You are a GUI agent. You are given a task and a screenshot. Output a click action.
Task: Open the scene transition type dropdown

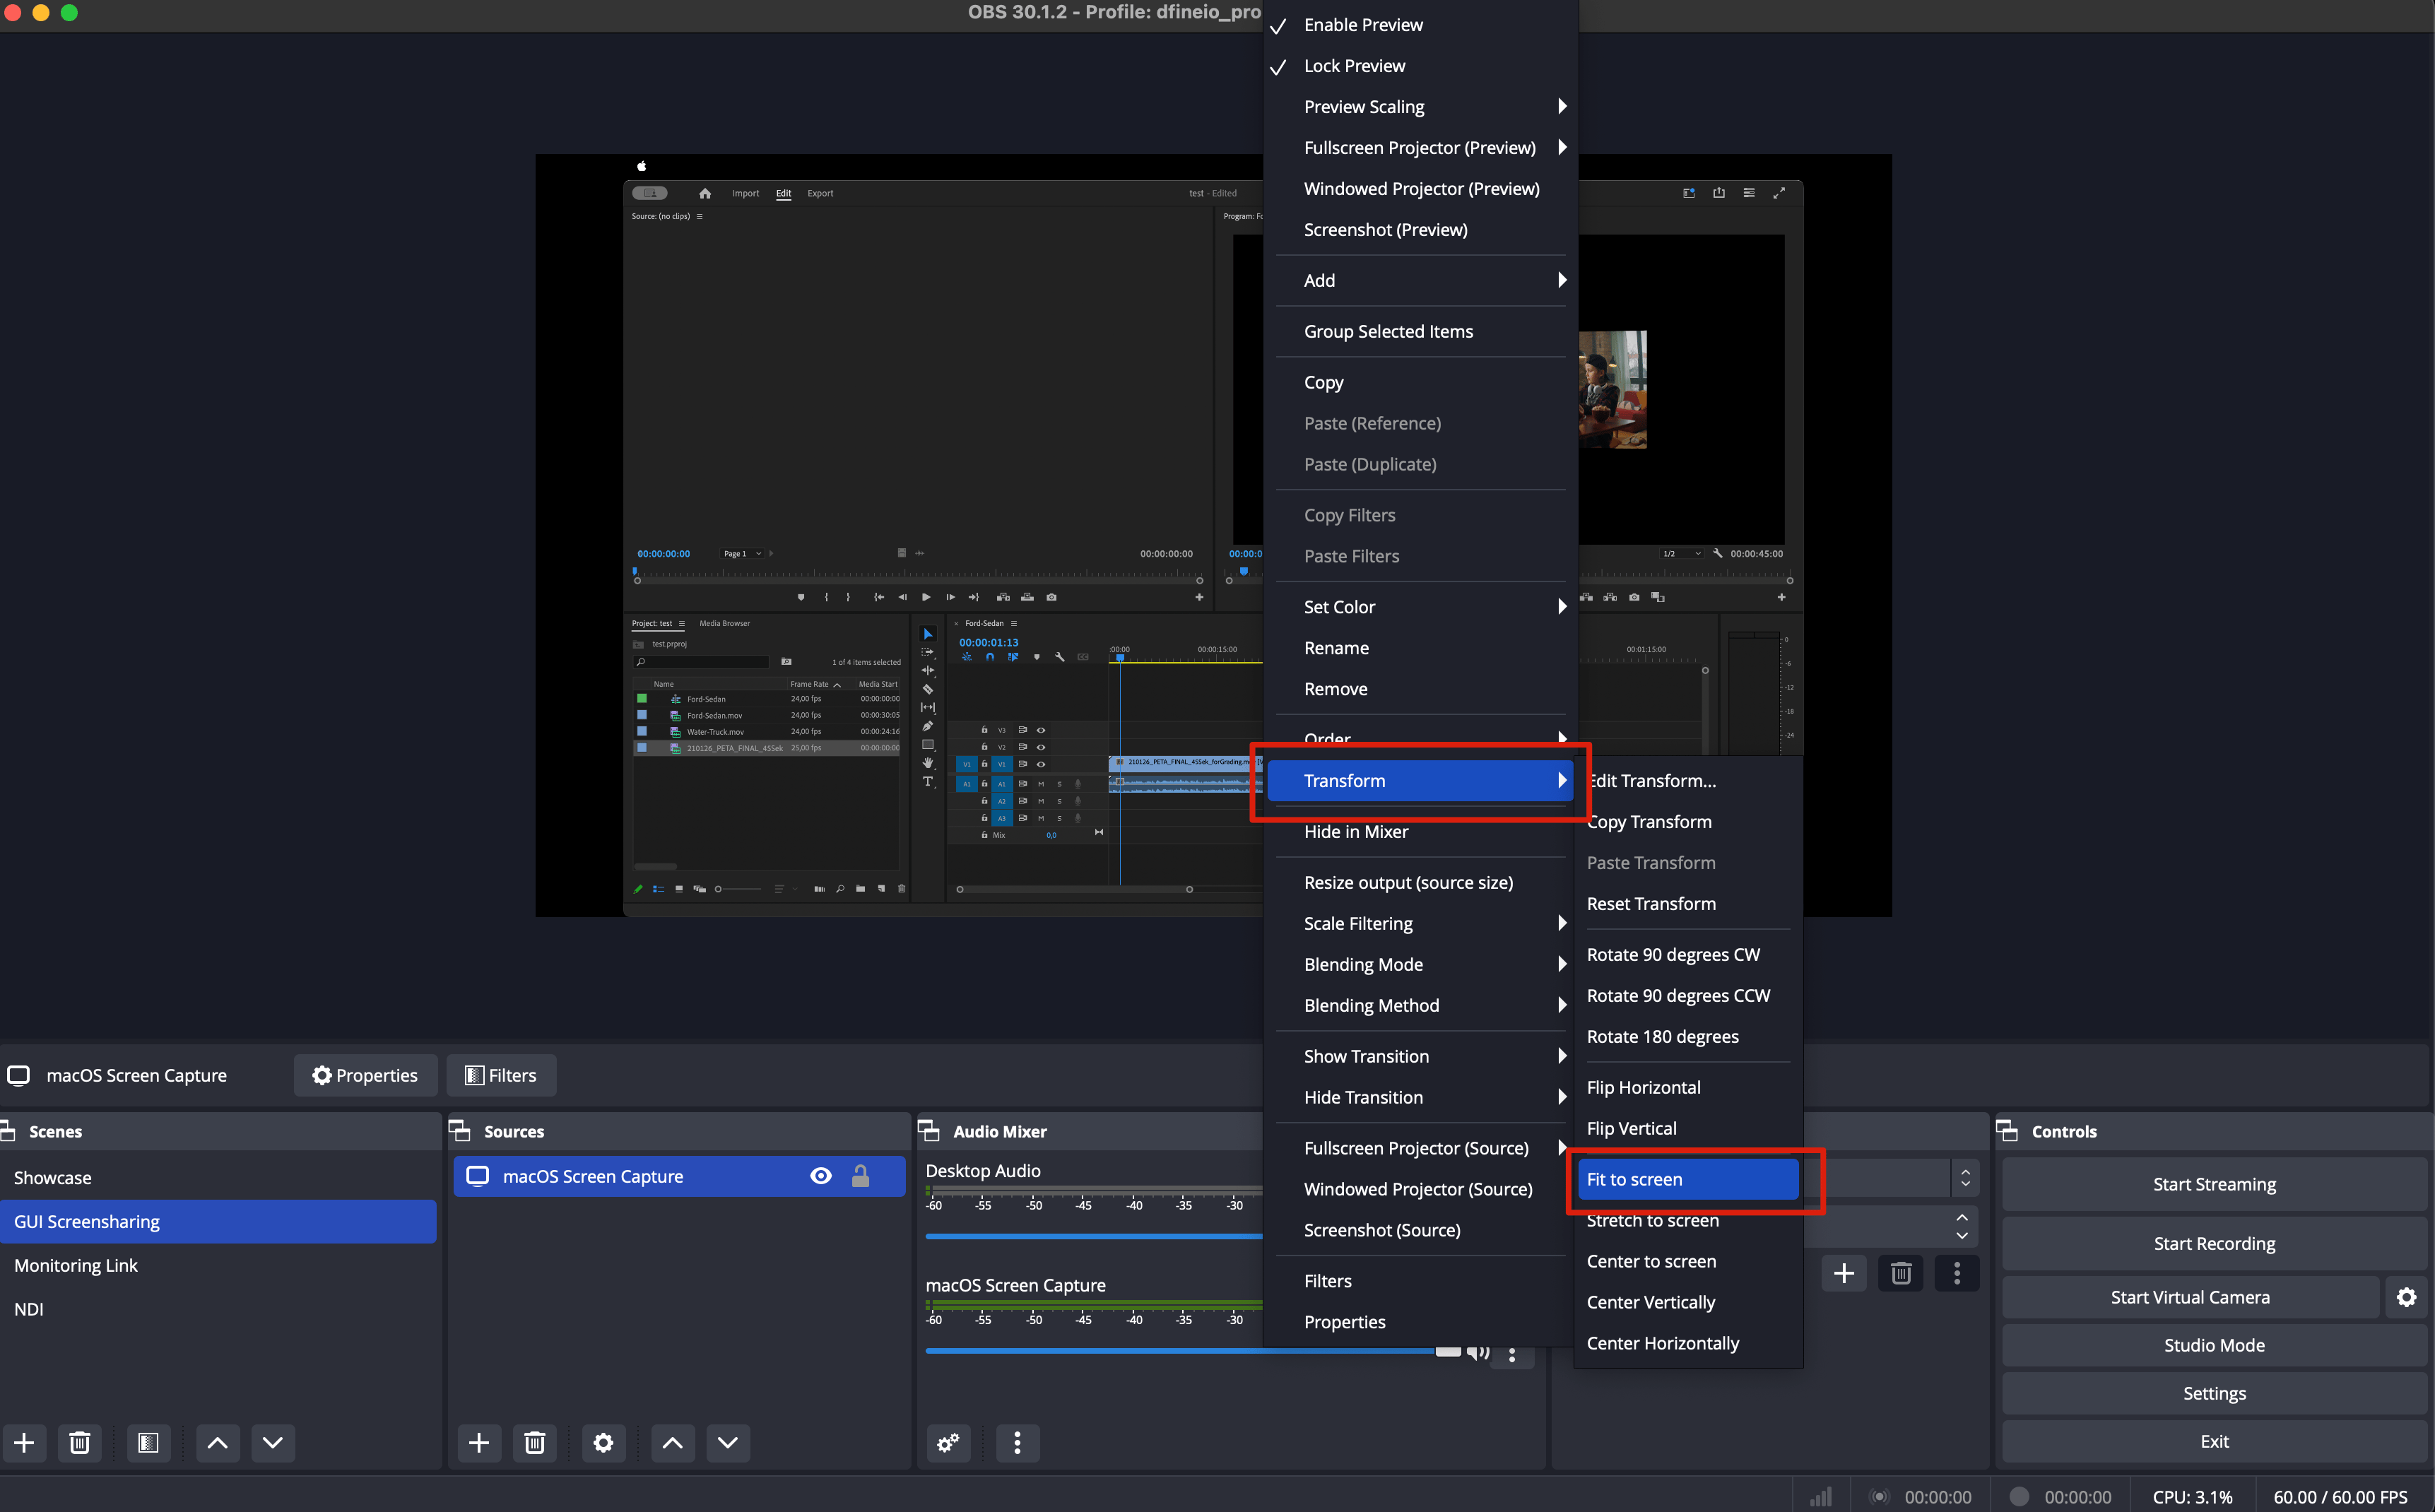1965,1178
